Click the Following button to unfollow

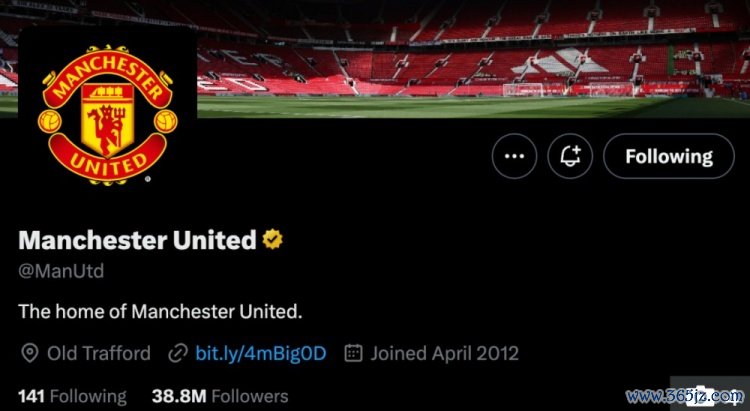[668, 157]
